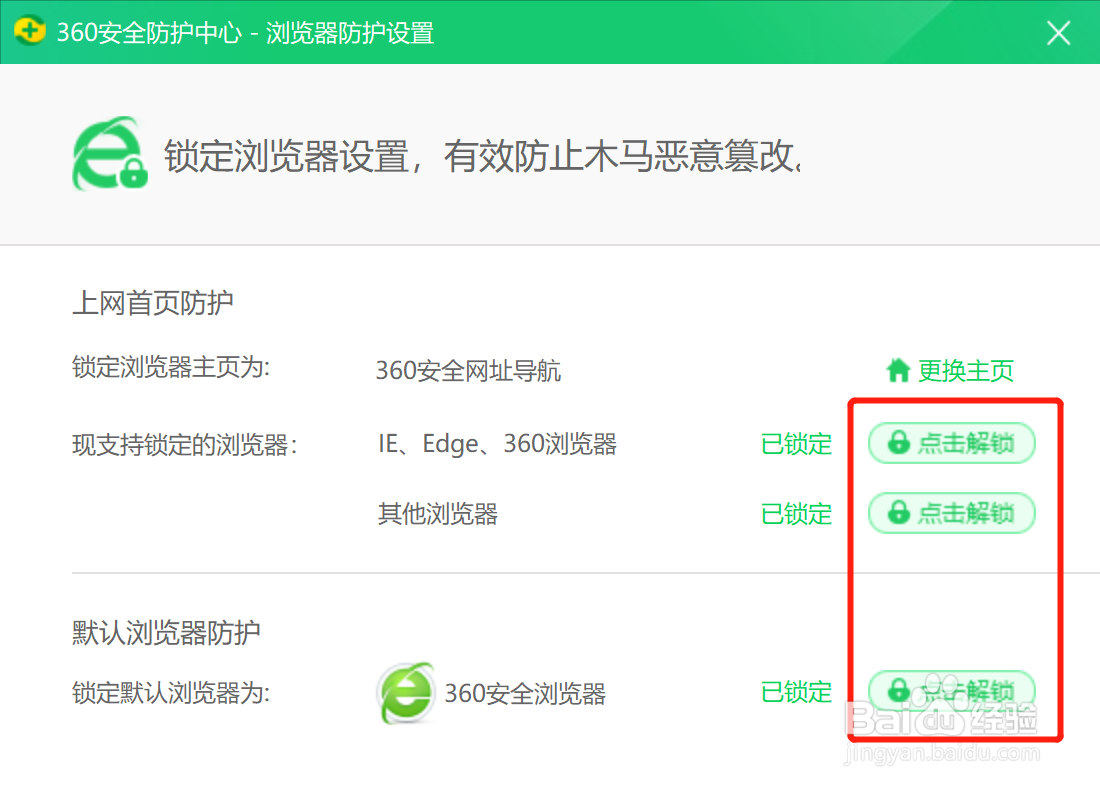The image size is (1100, 790).
Task: Click the 其他浏览器 label
Action: pos(438,514)
